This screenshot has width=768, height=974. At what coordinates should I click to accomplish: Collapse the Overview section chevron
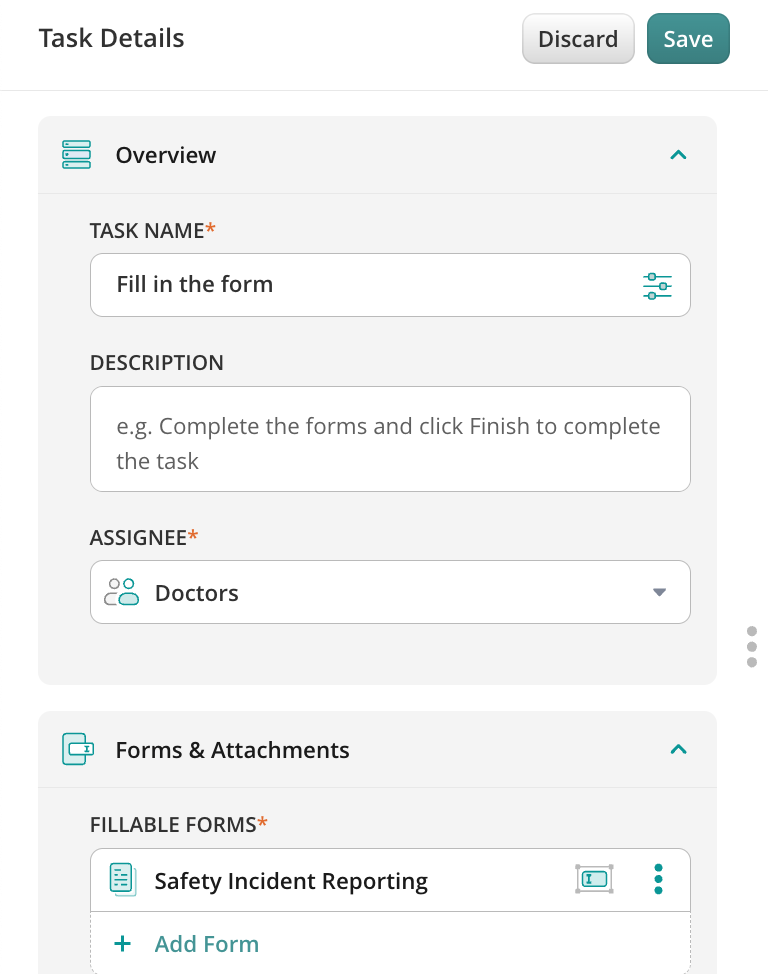pos(678,155)
